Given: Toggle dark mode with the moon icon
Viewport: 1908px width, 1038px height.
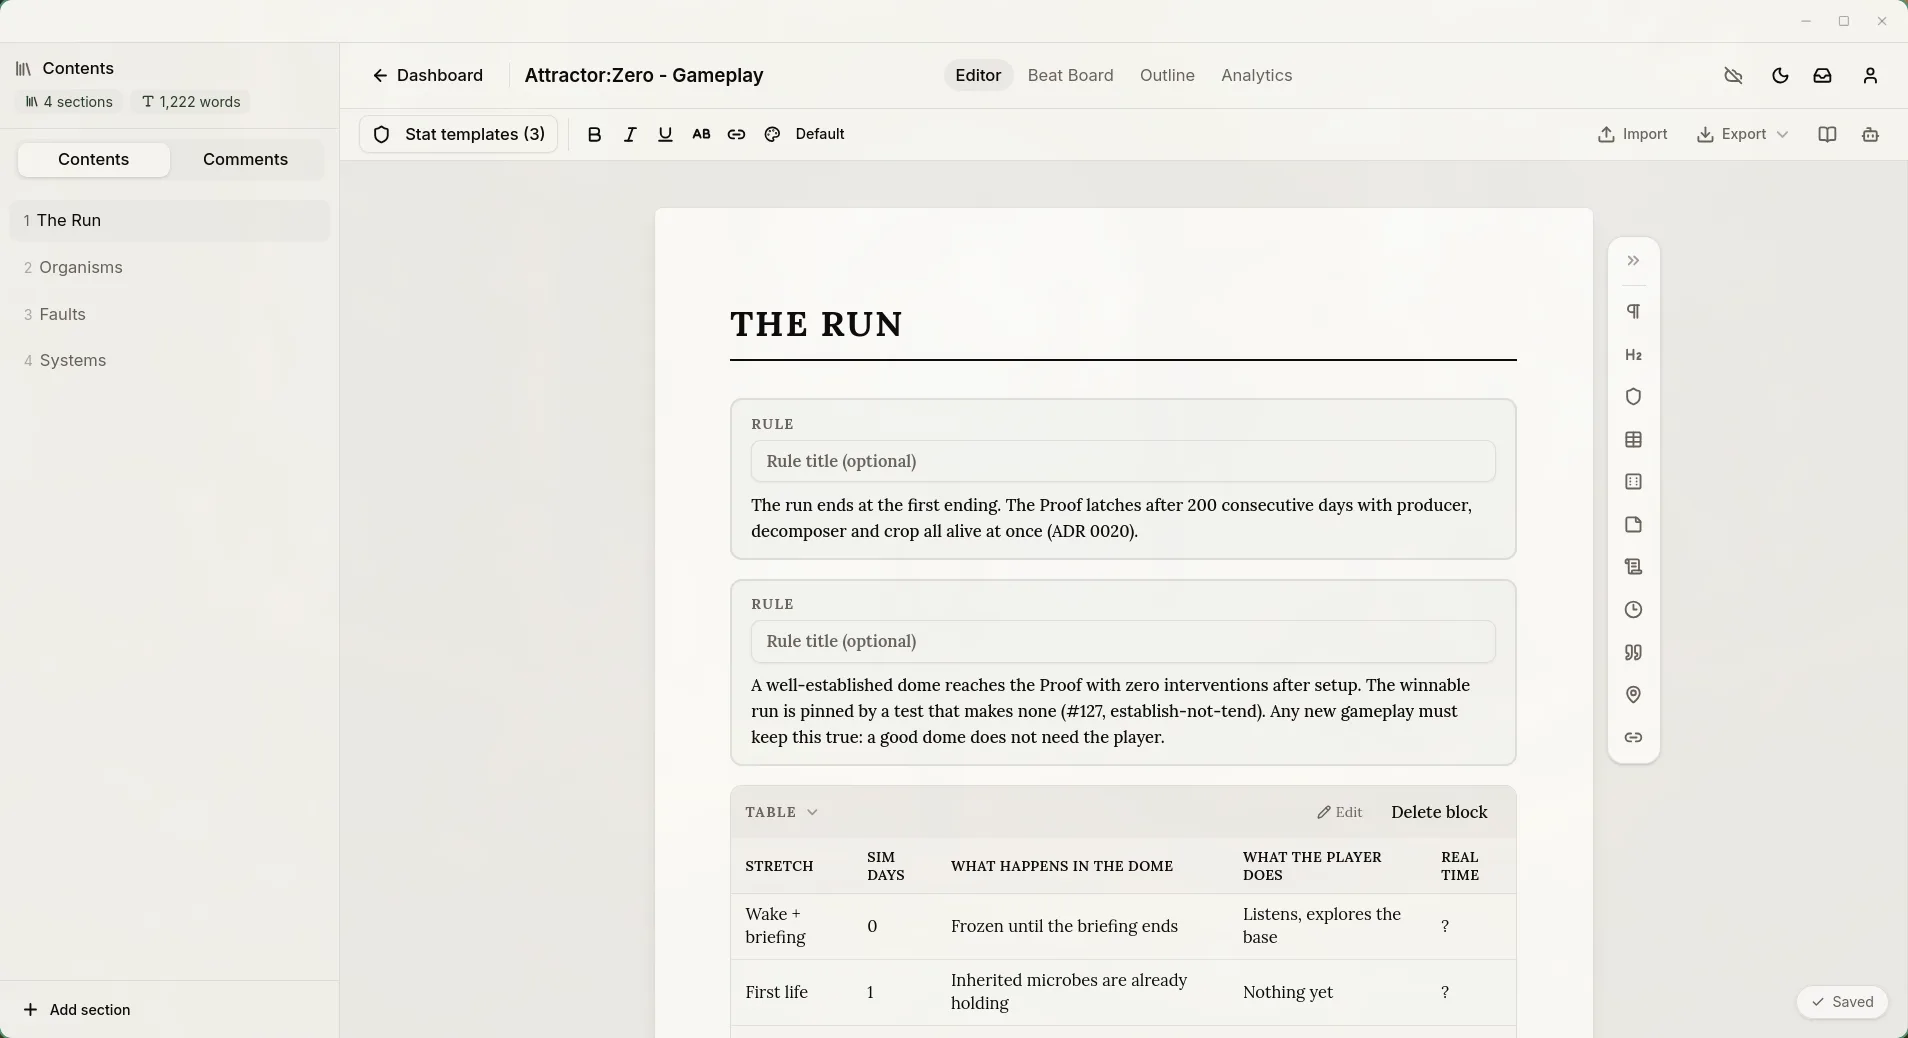Looking at the screenshot, I should (1780, 75).
